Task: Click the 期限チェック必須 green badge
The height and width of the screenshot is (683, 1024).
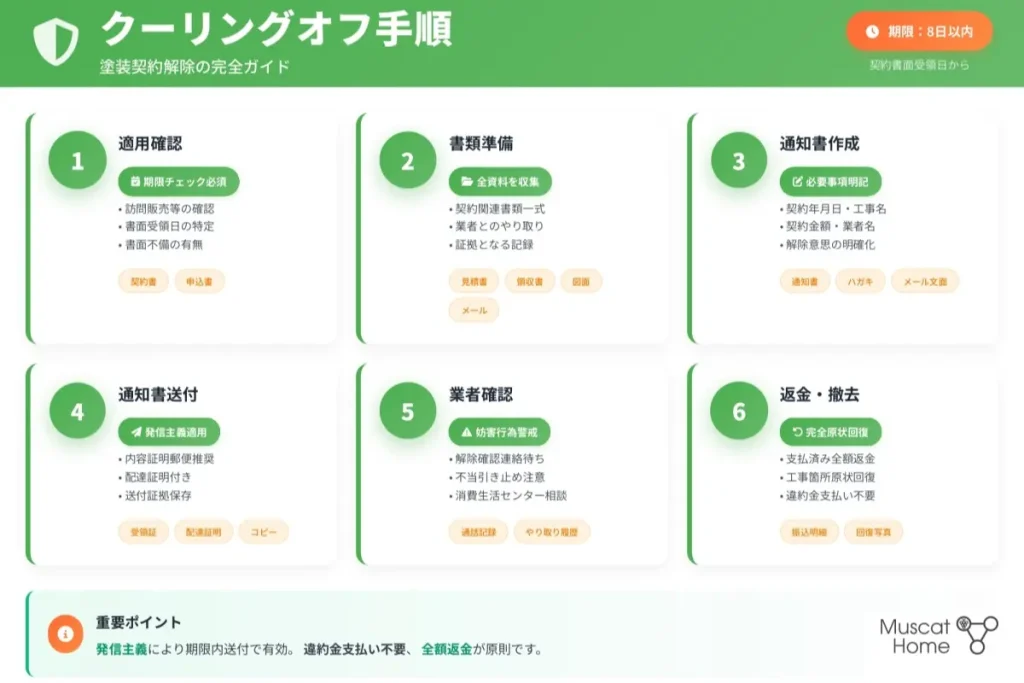Action: tap(179, 182)
